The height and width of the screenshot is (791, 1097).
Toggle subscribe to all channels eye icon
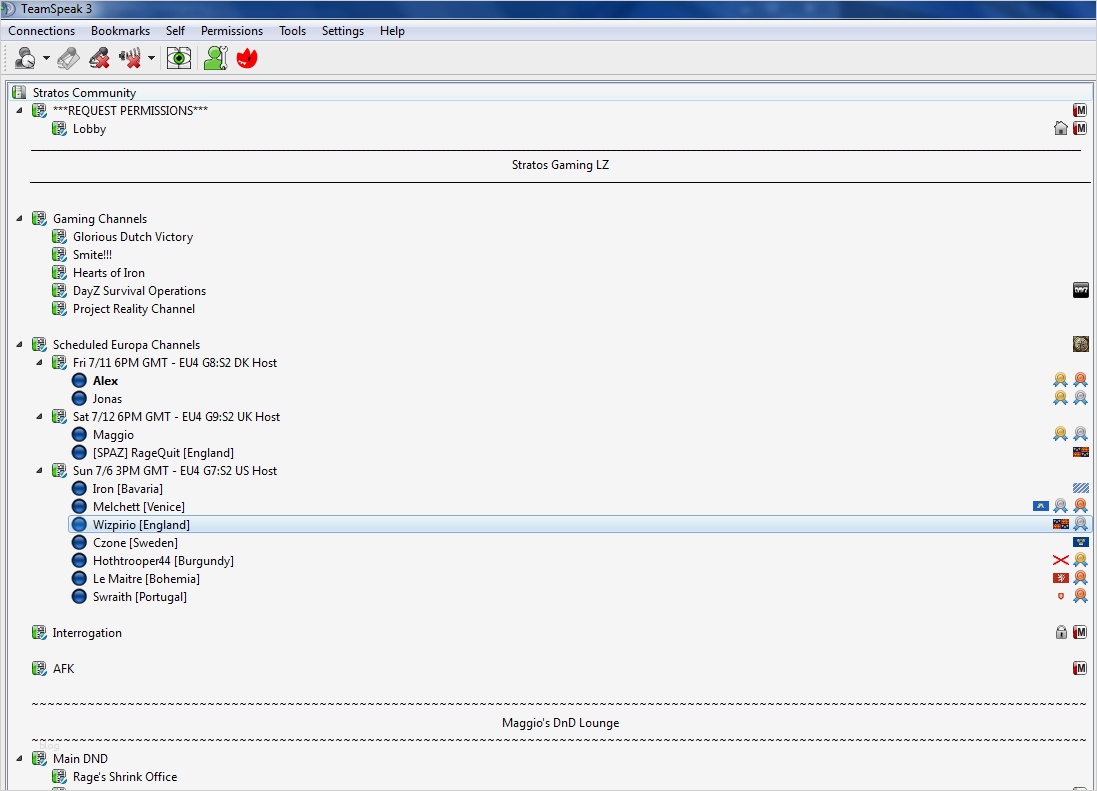[179, 58]
